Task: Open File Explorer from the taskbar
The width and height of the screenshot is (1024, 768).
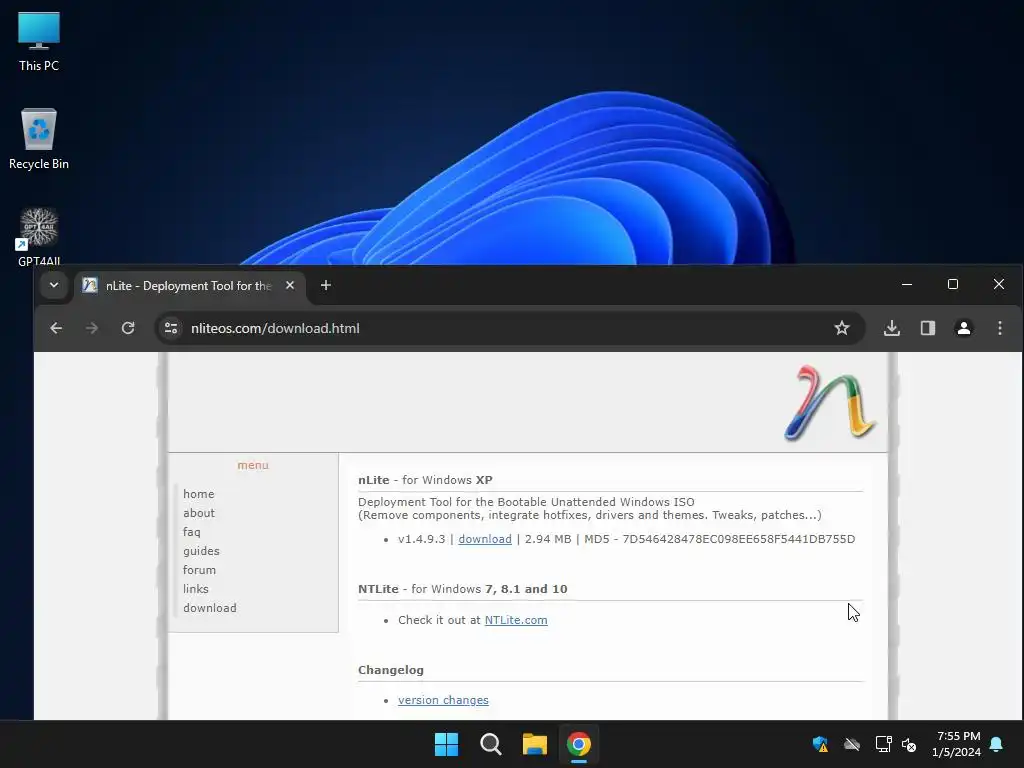Action: [534, 744]
